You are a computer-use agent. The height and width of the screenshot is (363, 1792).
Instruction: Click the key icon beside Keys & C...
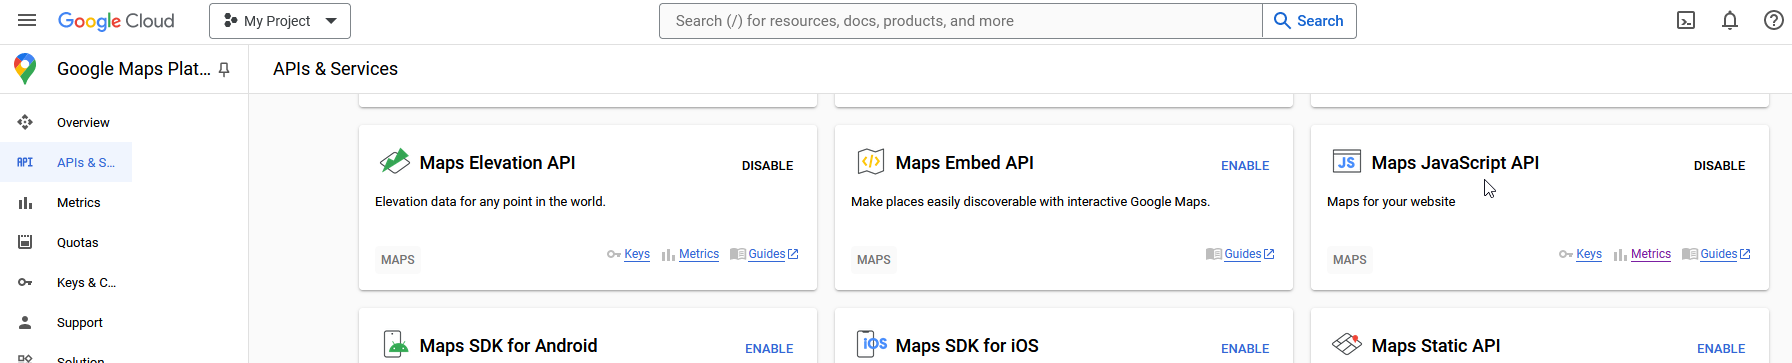(25, 282)
